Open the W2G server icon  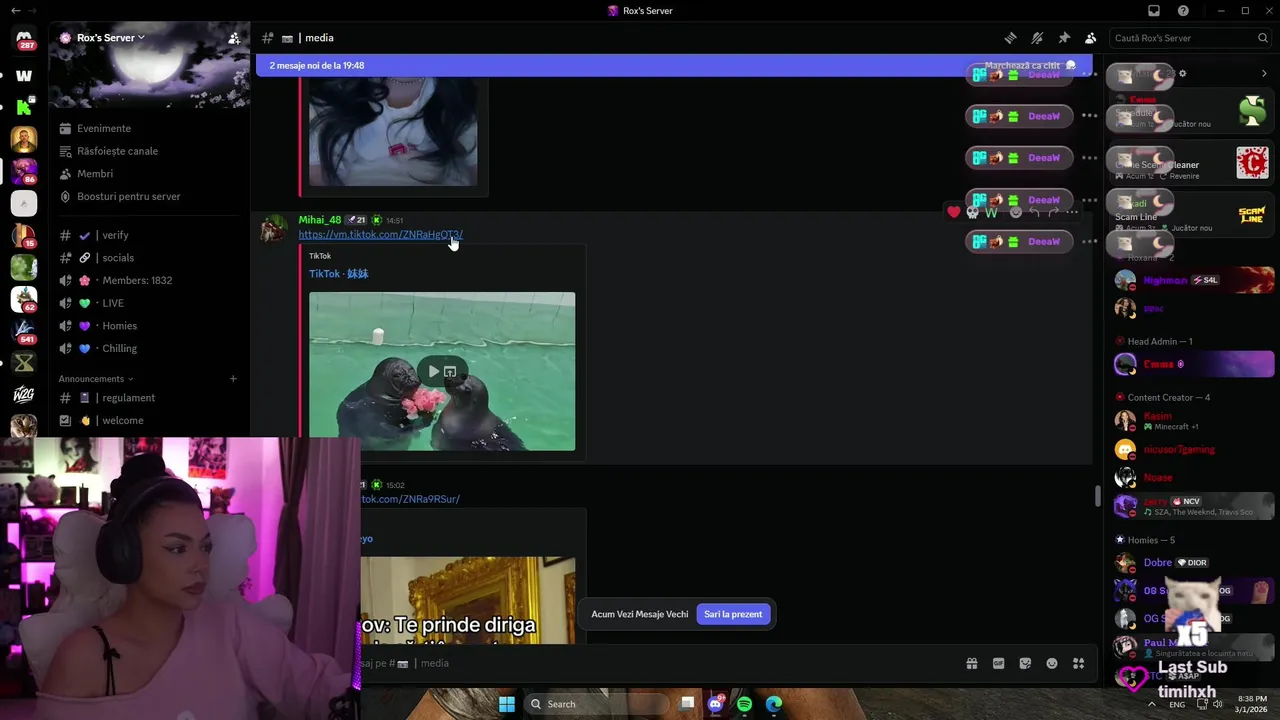[24, 395]
